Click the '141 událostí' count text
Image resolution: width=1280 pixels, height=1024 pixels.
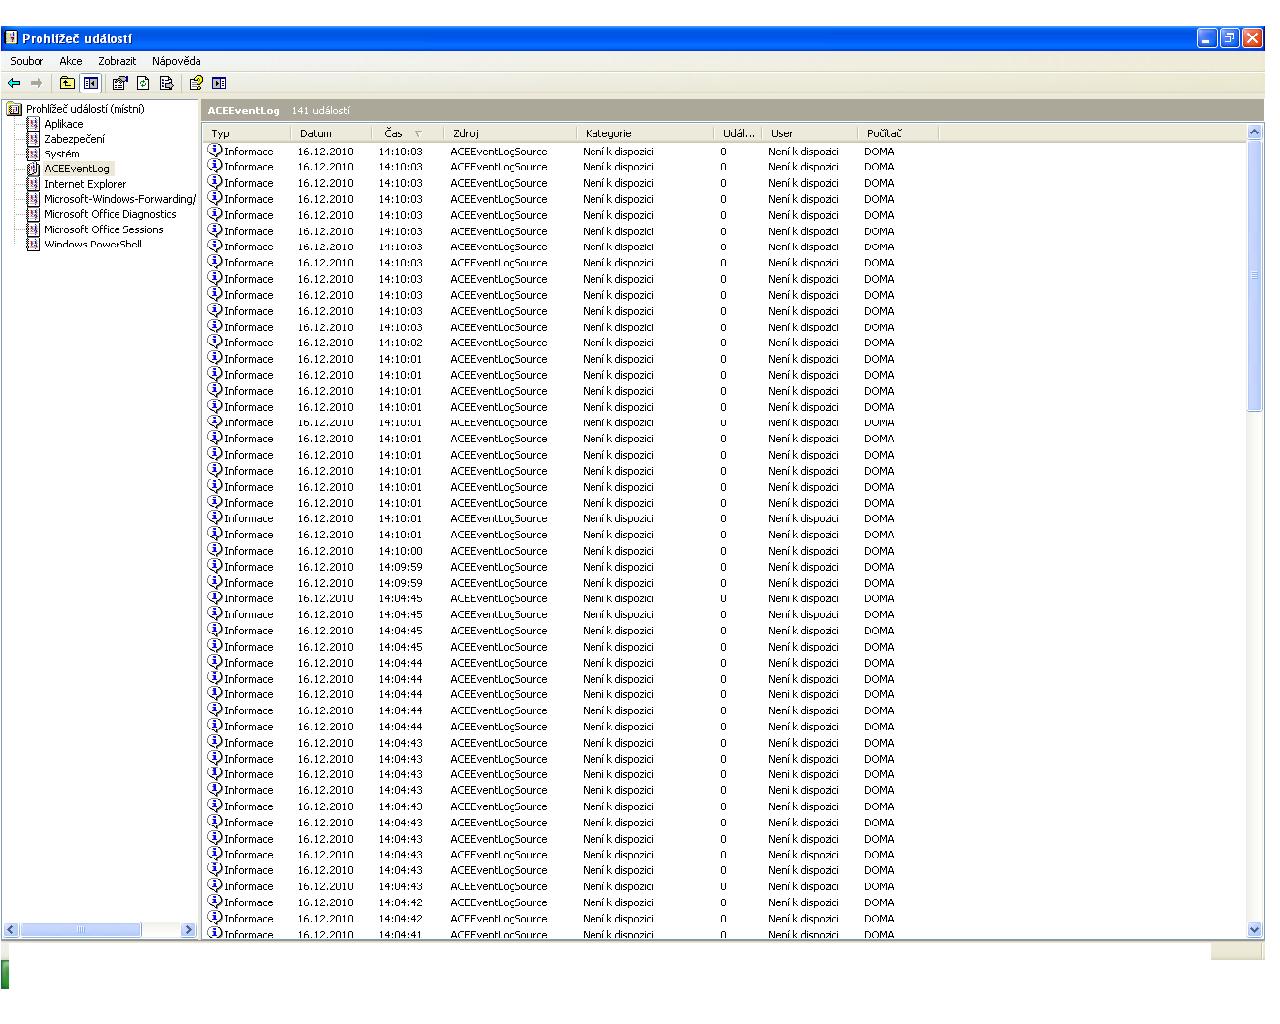[321, 111]
